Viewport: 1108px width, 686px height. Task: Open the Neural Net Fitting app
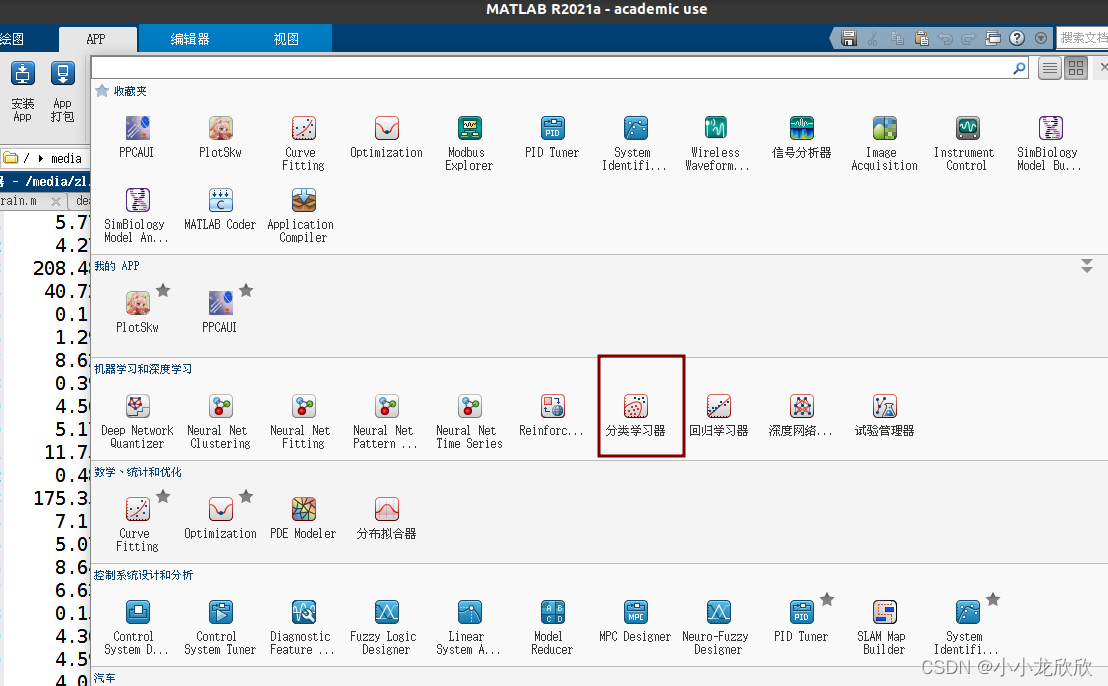(303, 422)
